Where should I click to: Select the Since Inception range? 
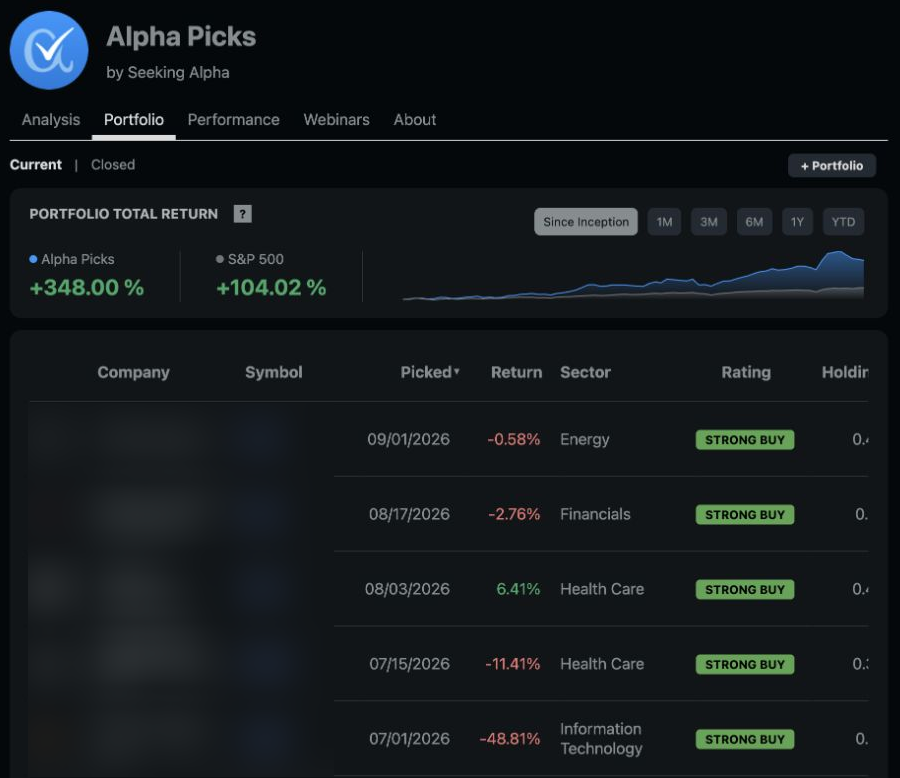(586, 222)
